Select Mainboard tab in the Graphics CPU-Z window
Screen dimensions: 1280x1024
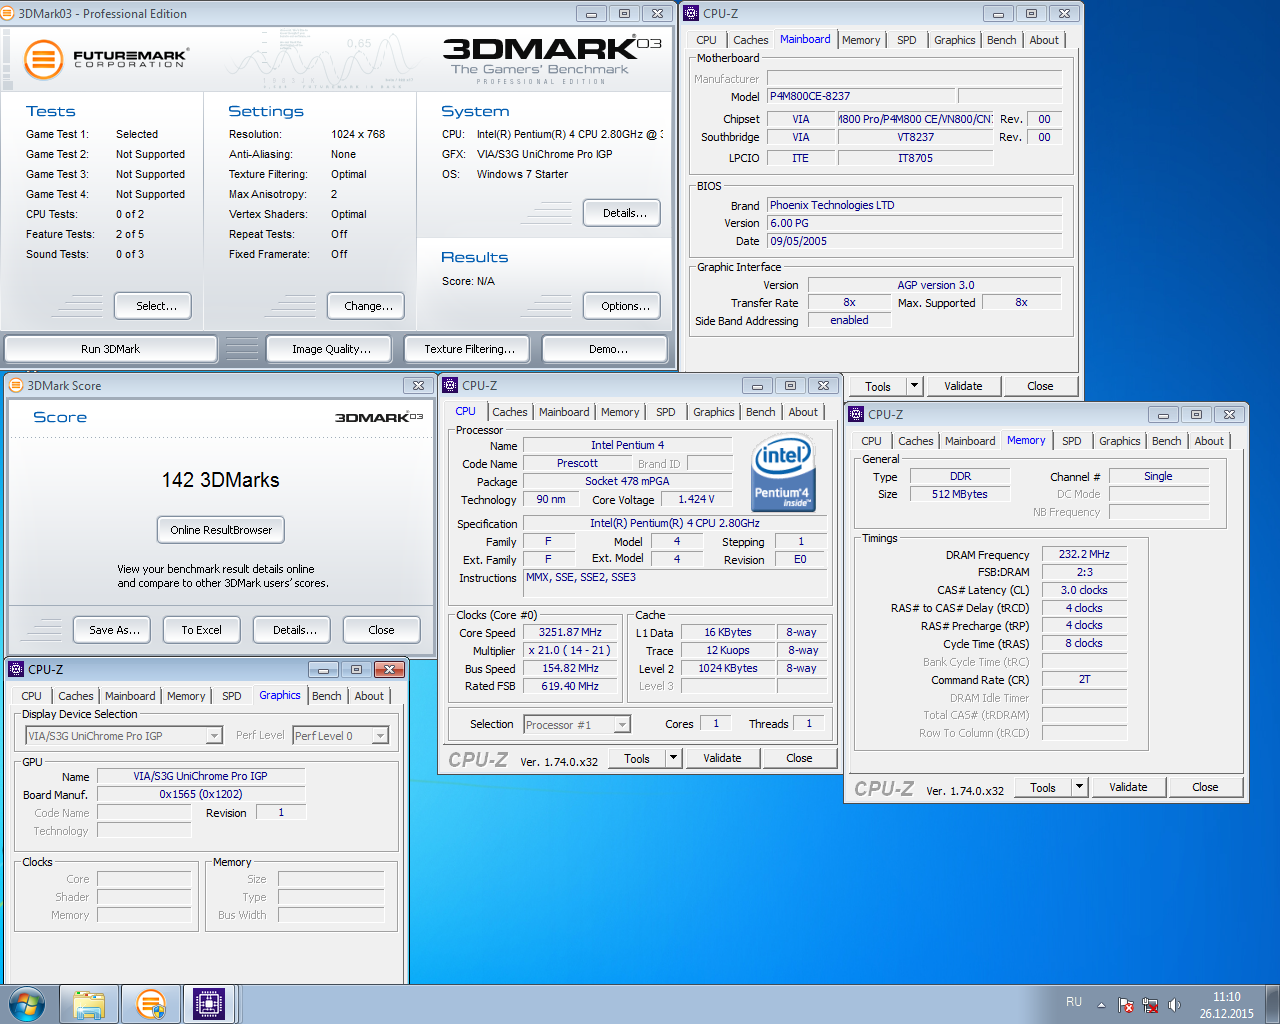coord(130,696)
